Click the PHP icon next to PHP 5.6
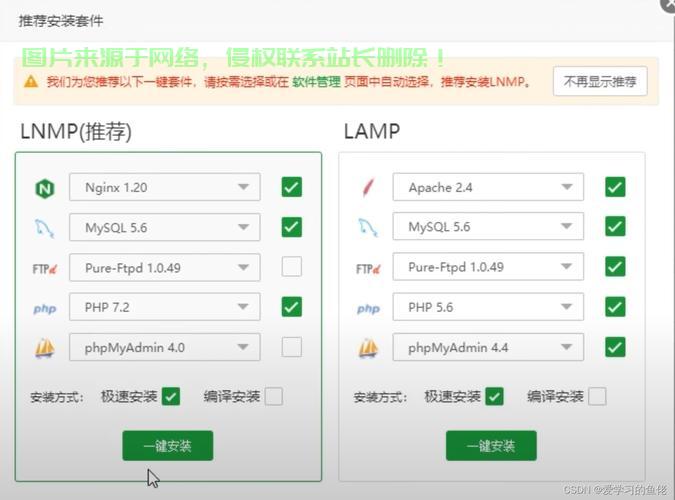The height and width of the screenshot is (500, 675). [x=368, y=308]
